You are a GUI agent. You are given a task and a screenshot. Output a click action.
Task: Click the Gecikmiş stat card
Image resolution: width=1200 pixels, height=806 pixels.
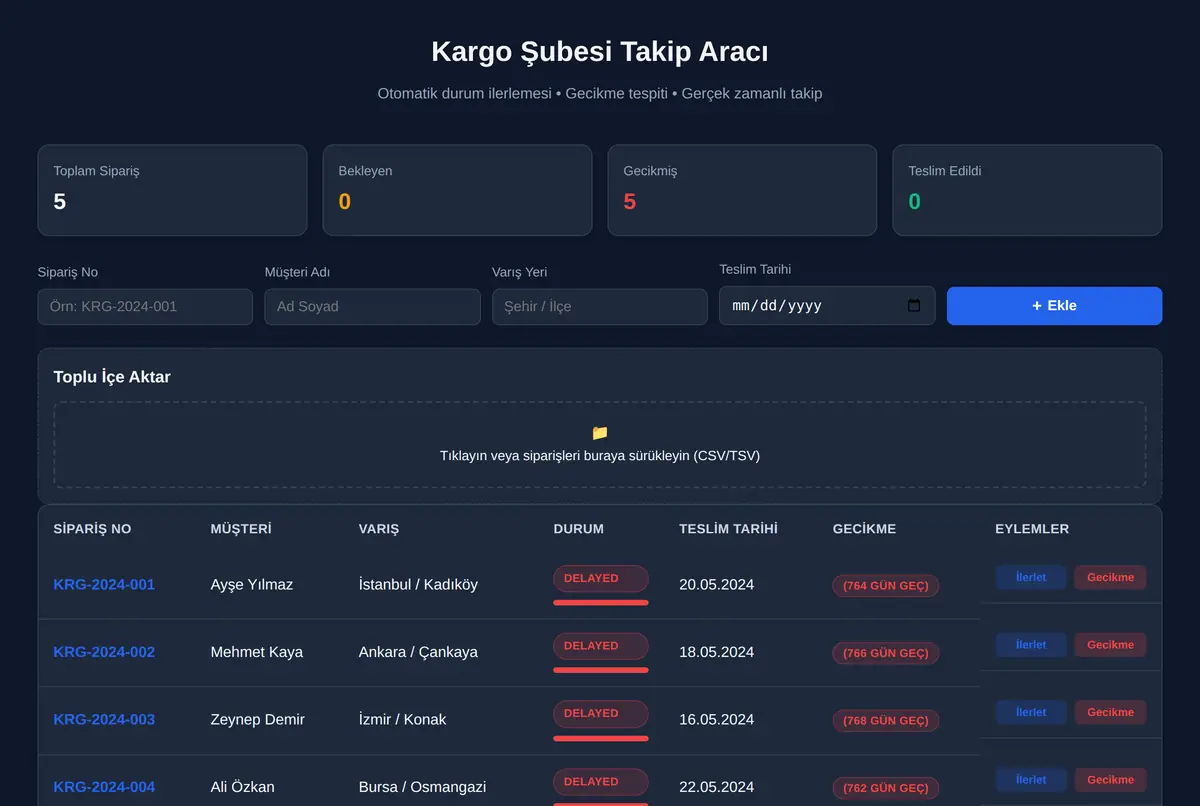tap(742, 190)
